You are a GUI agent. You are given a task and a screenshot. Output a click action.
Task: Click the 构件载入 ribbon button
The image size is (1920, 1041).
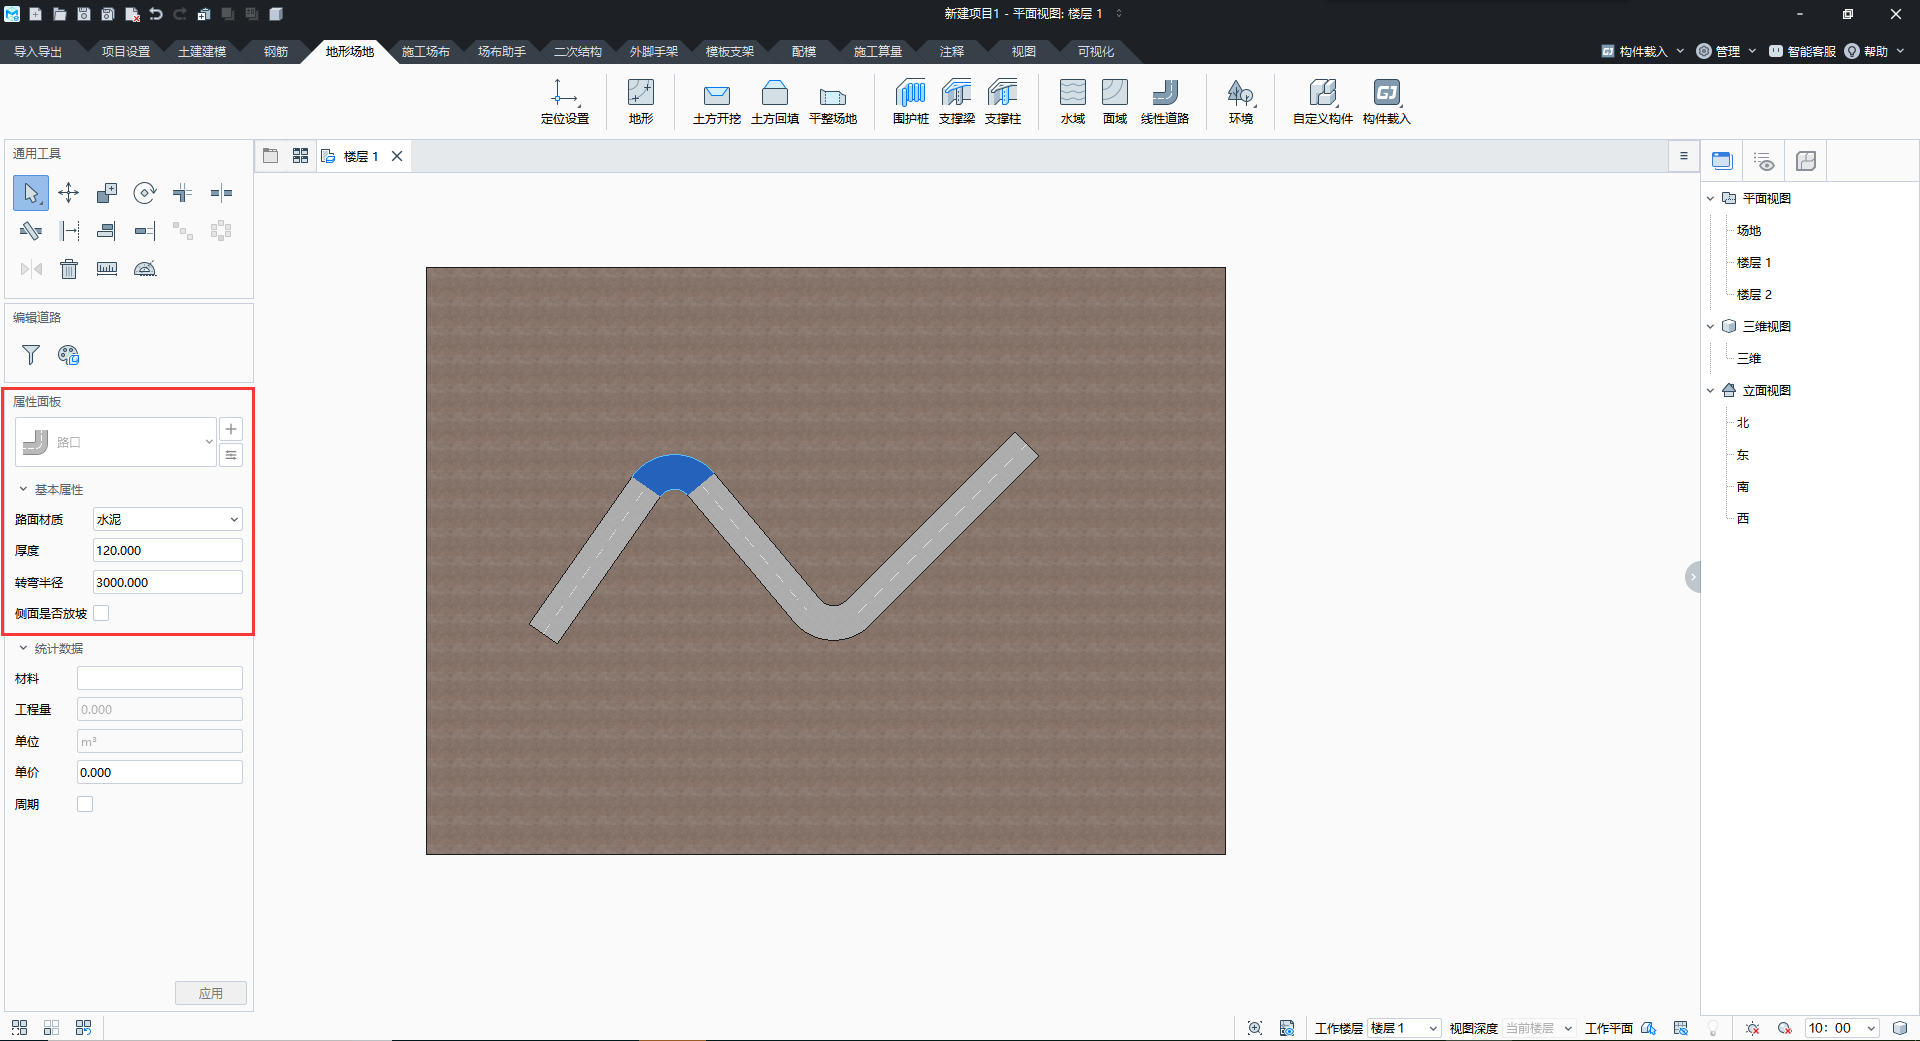point(1387,101)
